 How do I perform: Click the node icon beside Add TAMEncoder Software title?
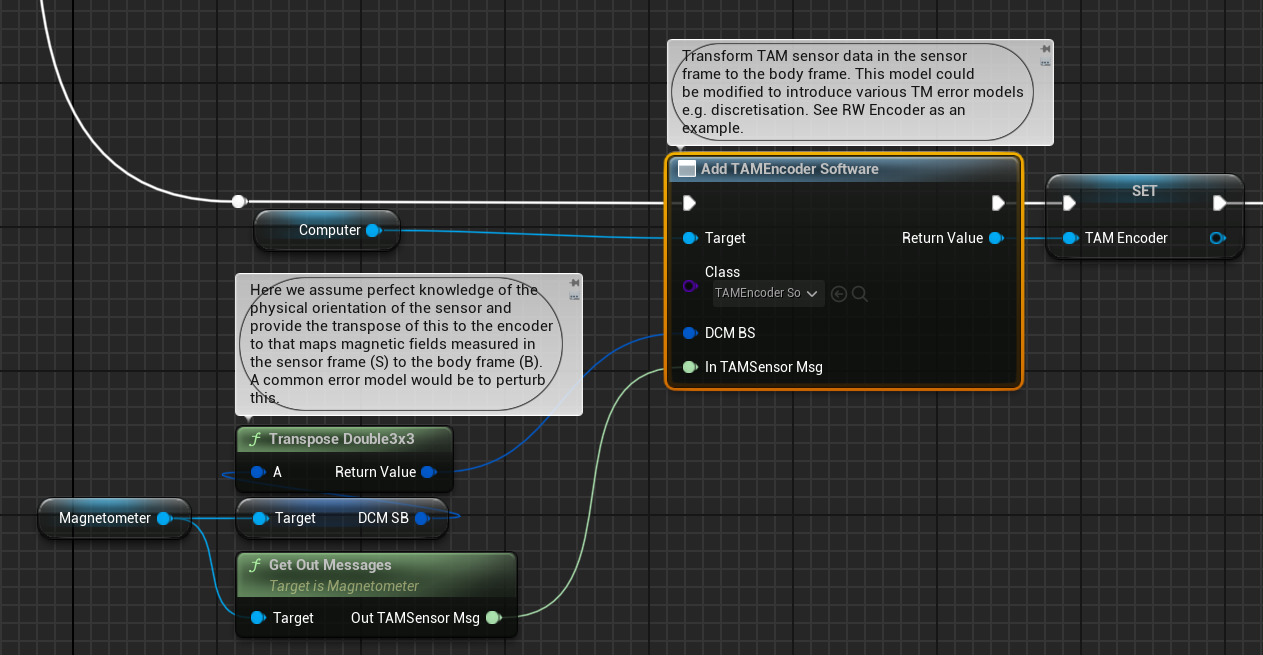687,169
